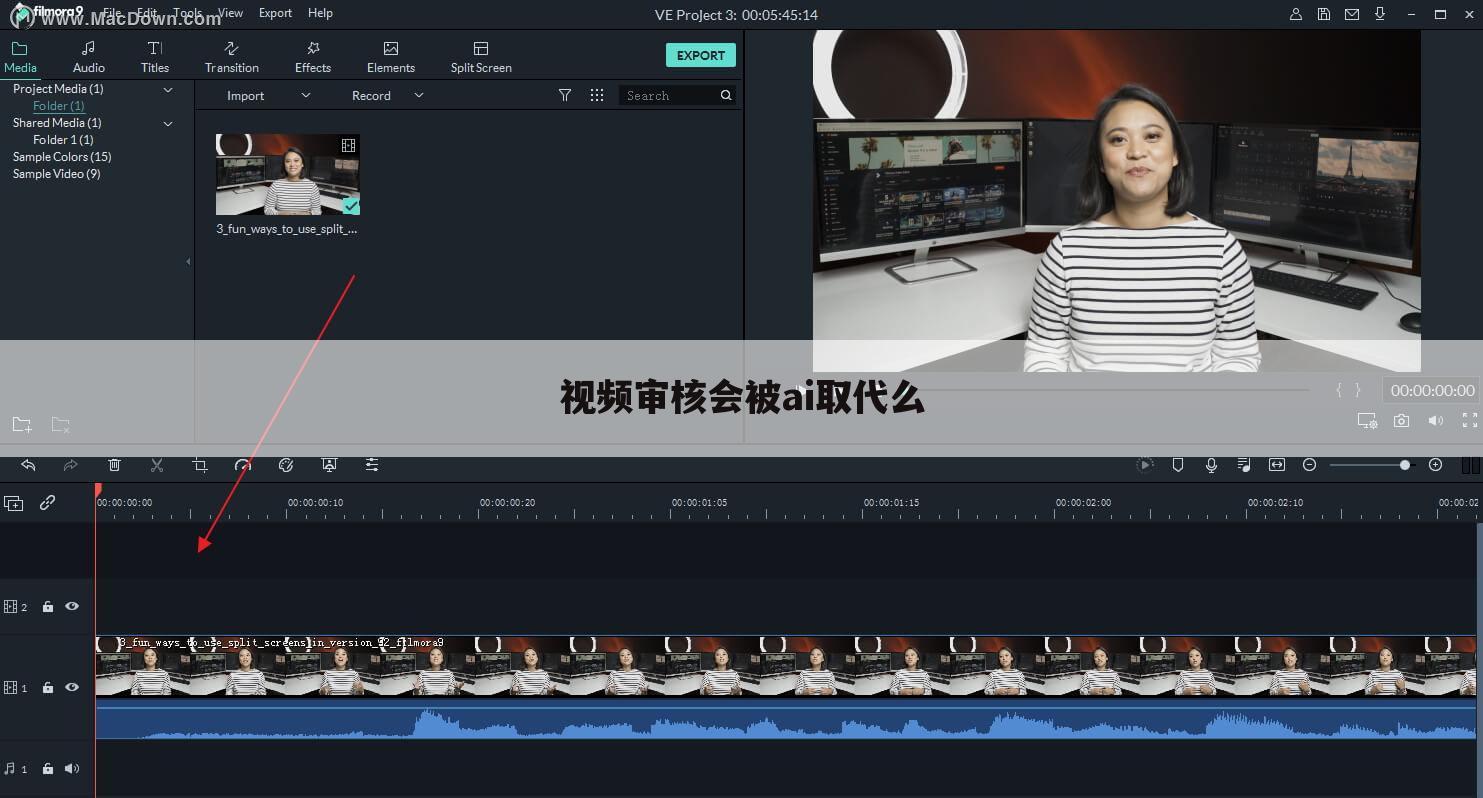1483x798 pixels.
Task: Open the Crop and Zoom tool
Action: (x=200, y=465)
